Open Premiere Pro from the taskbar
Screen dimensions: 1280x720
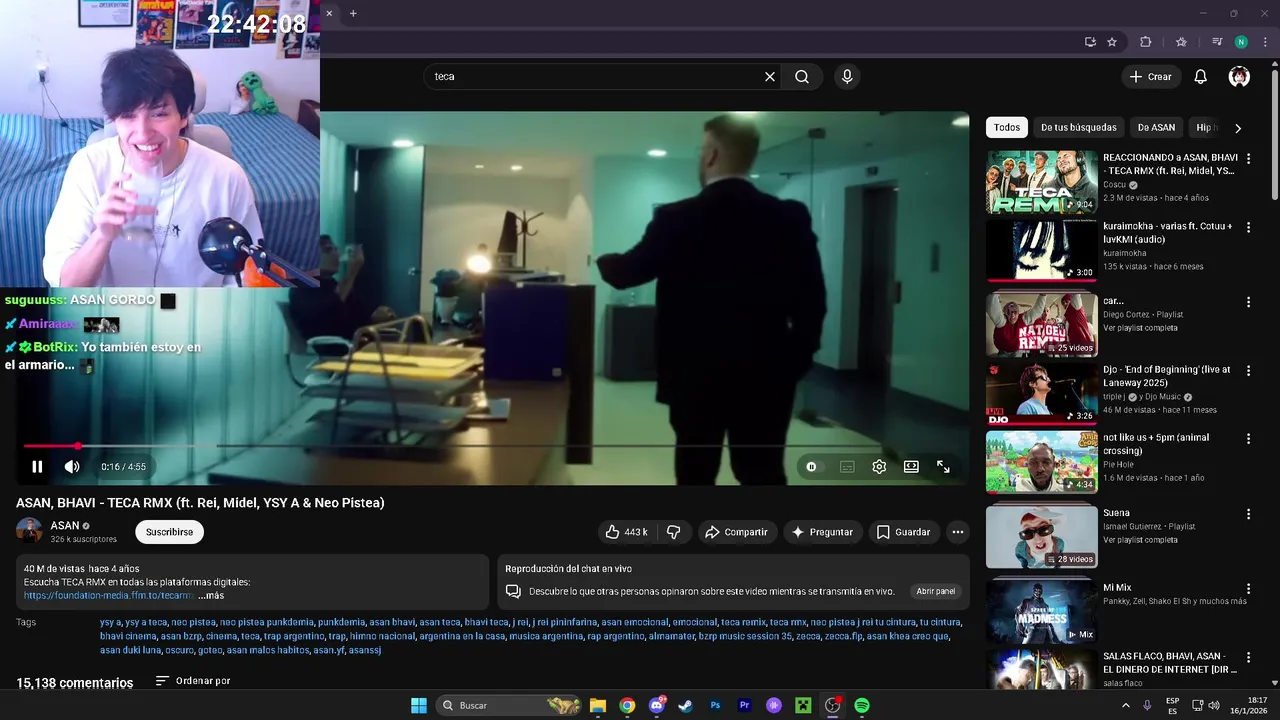[x=744, y=705]
